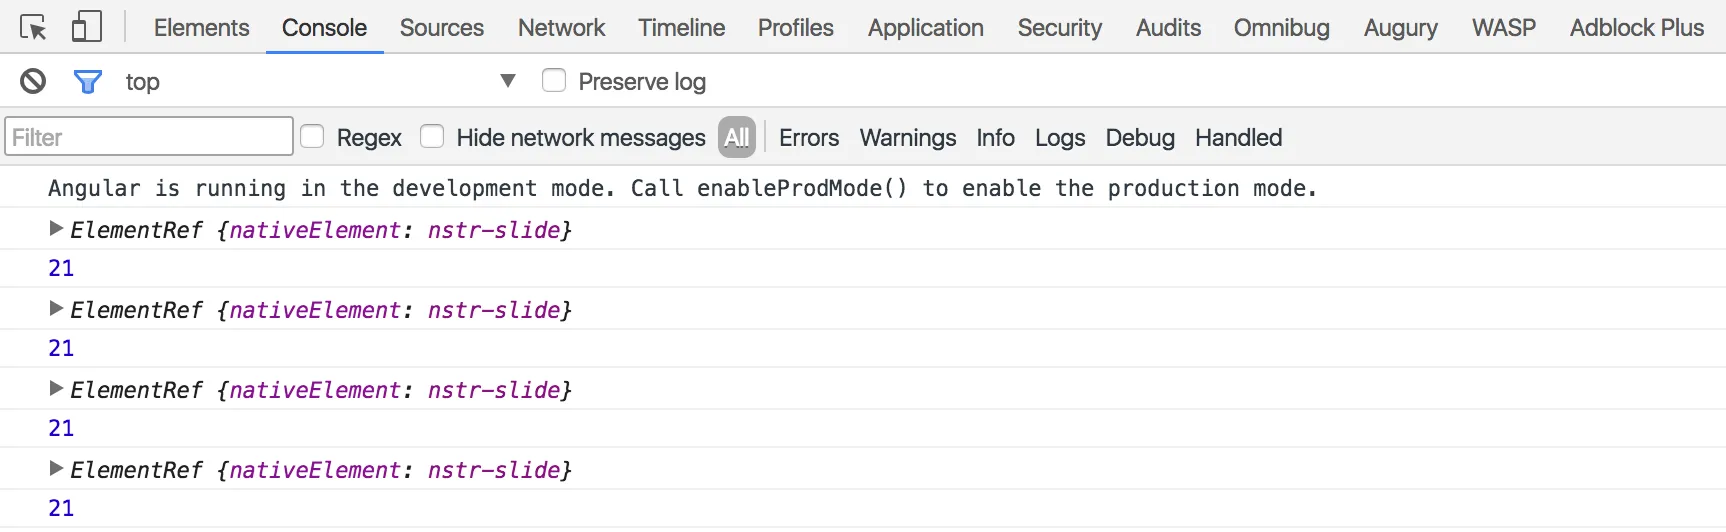Open the Augury extension tab

[1400, 27]
